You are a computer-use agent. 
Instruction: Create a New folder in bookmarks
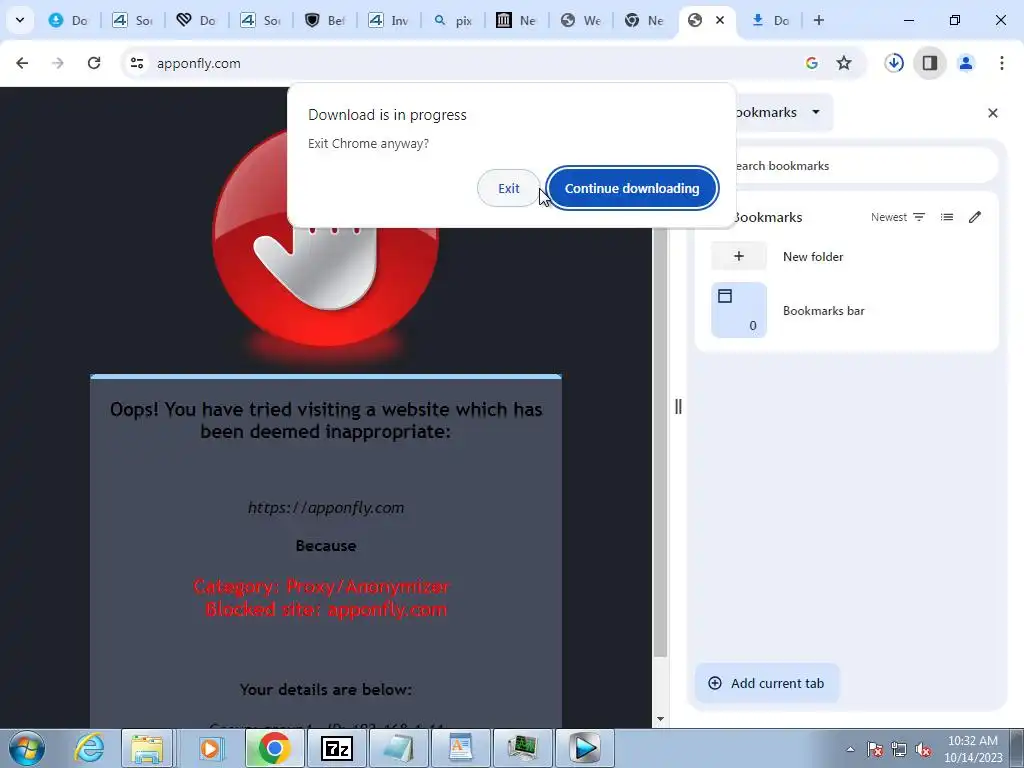846,257
